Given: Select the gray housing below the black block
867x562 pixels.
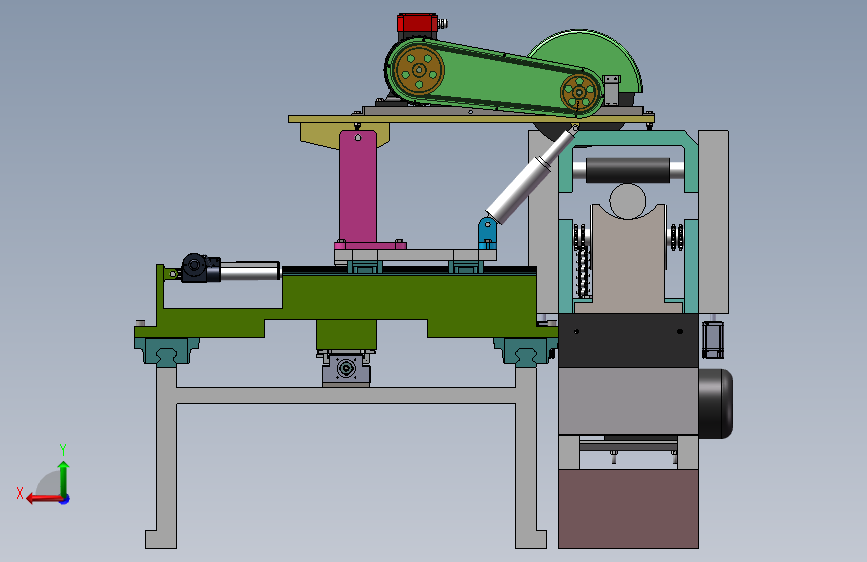Looking at the screenshot, I should pos(628,400).
